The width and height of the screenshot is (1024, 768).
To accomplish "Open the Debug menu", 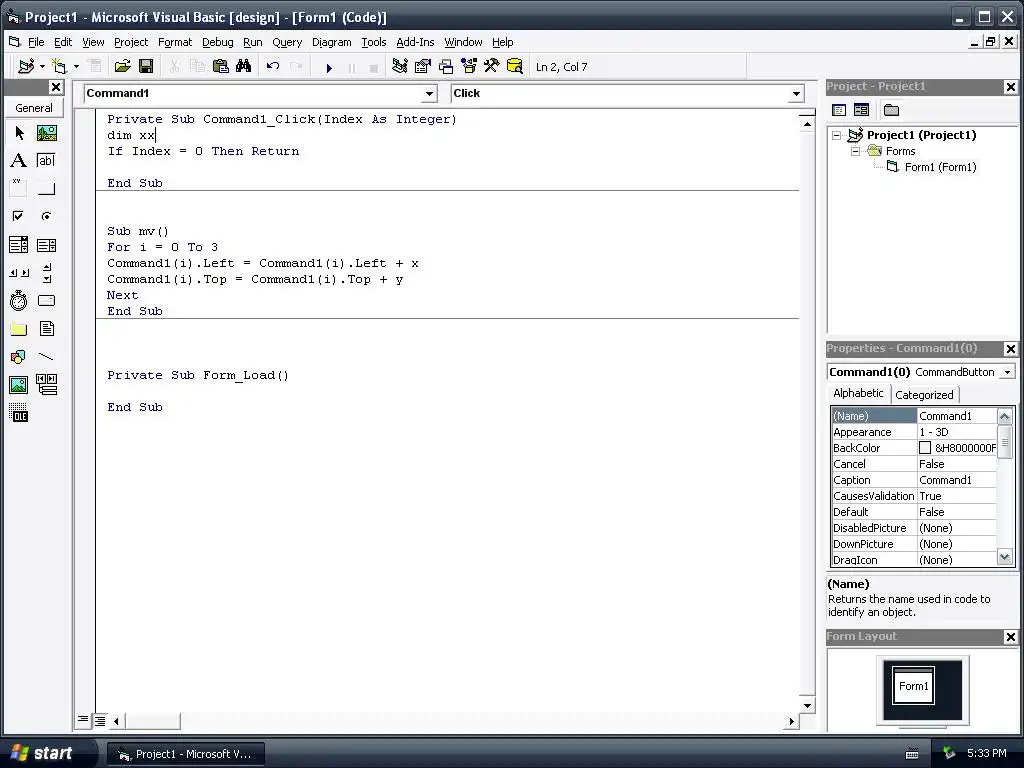I will pyautogui.click(x=217, y=42).
